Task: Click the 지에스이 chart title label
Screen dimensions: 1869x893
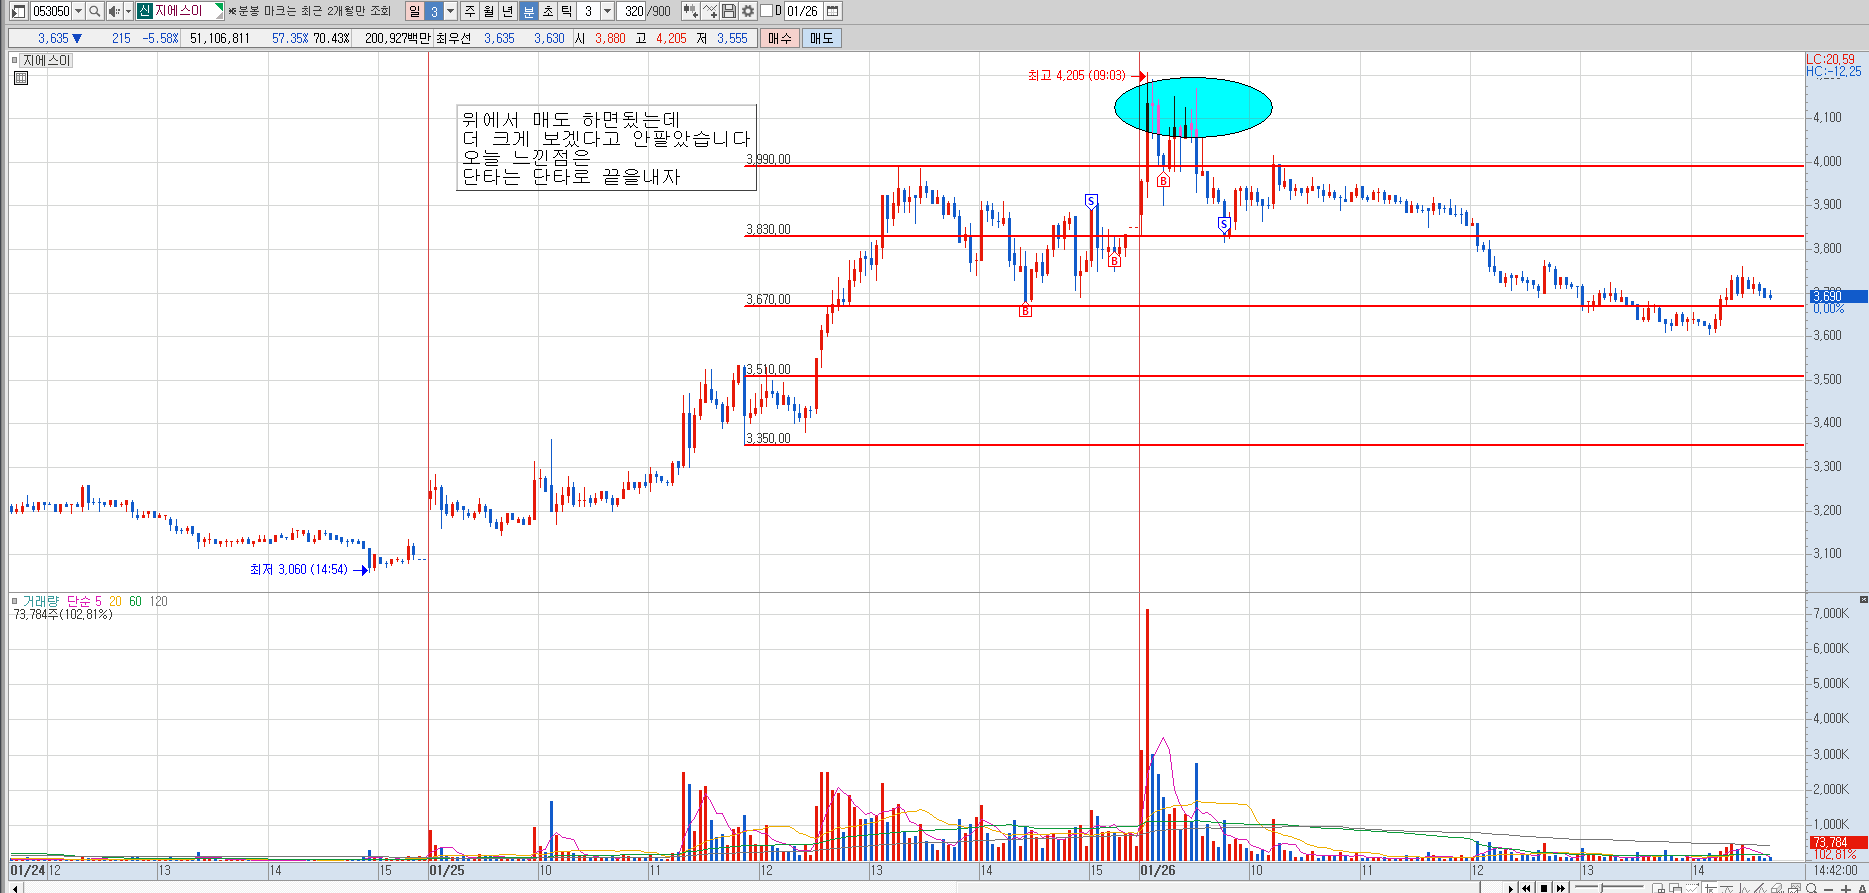Action: tap(47, 60)
